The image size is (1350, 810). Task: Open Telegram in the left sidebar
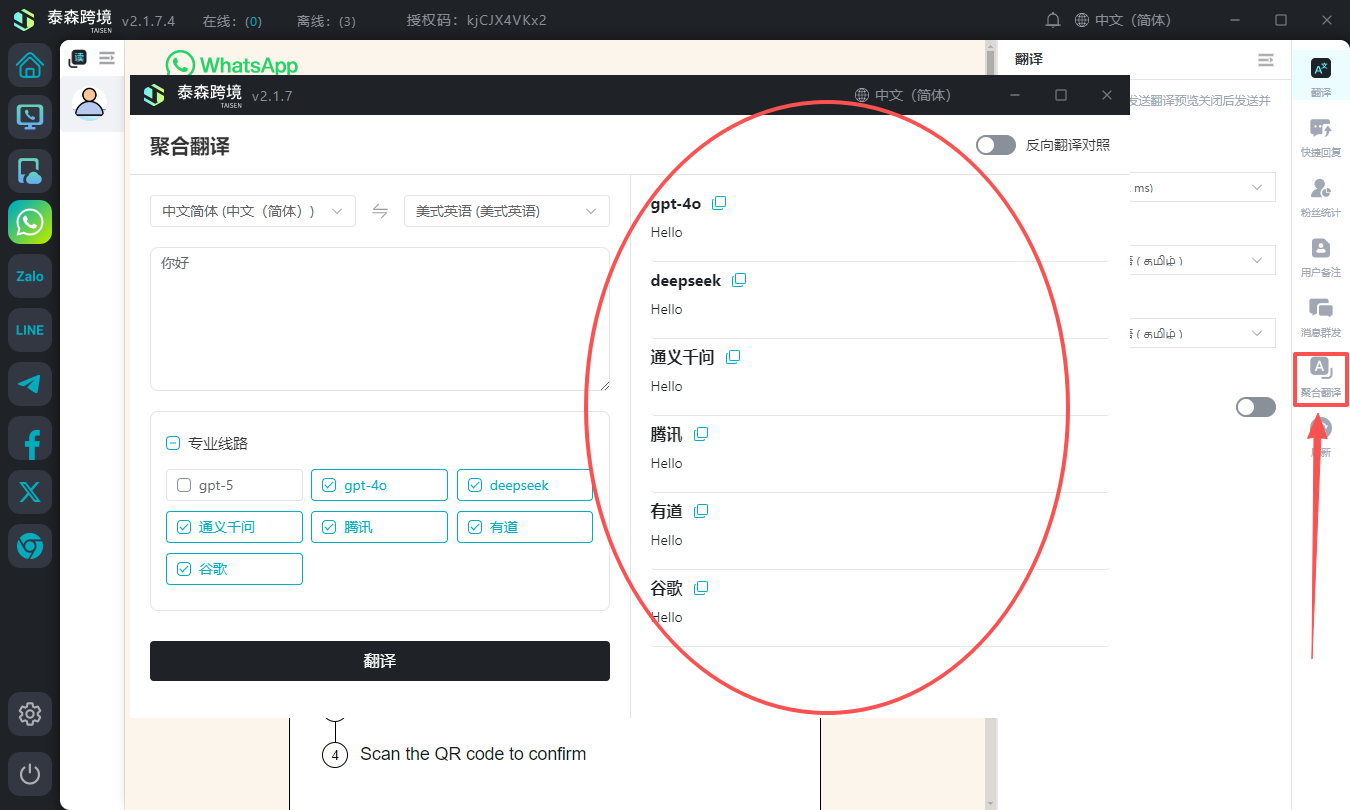pos(30,384)
